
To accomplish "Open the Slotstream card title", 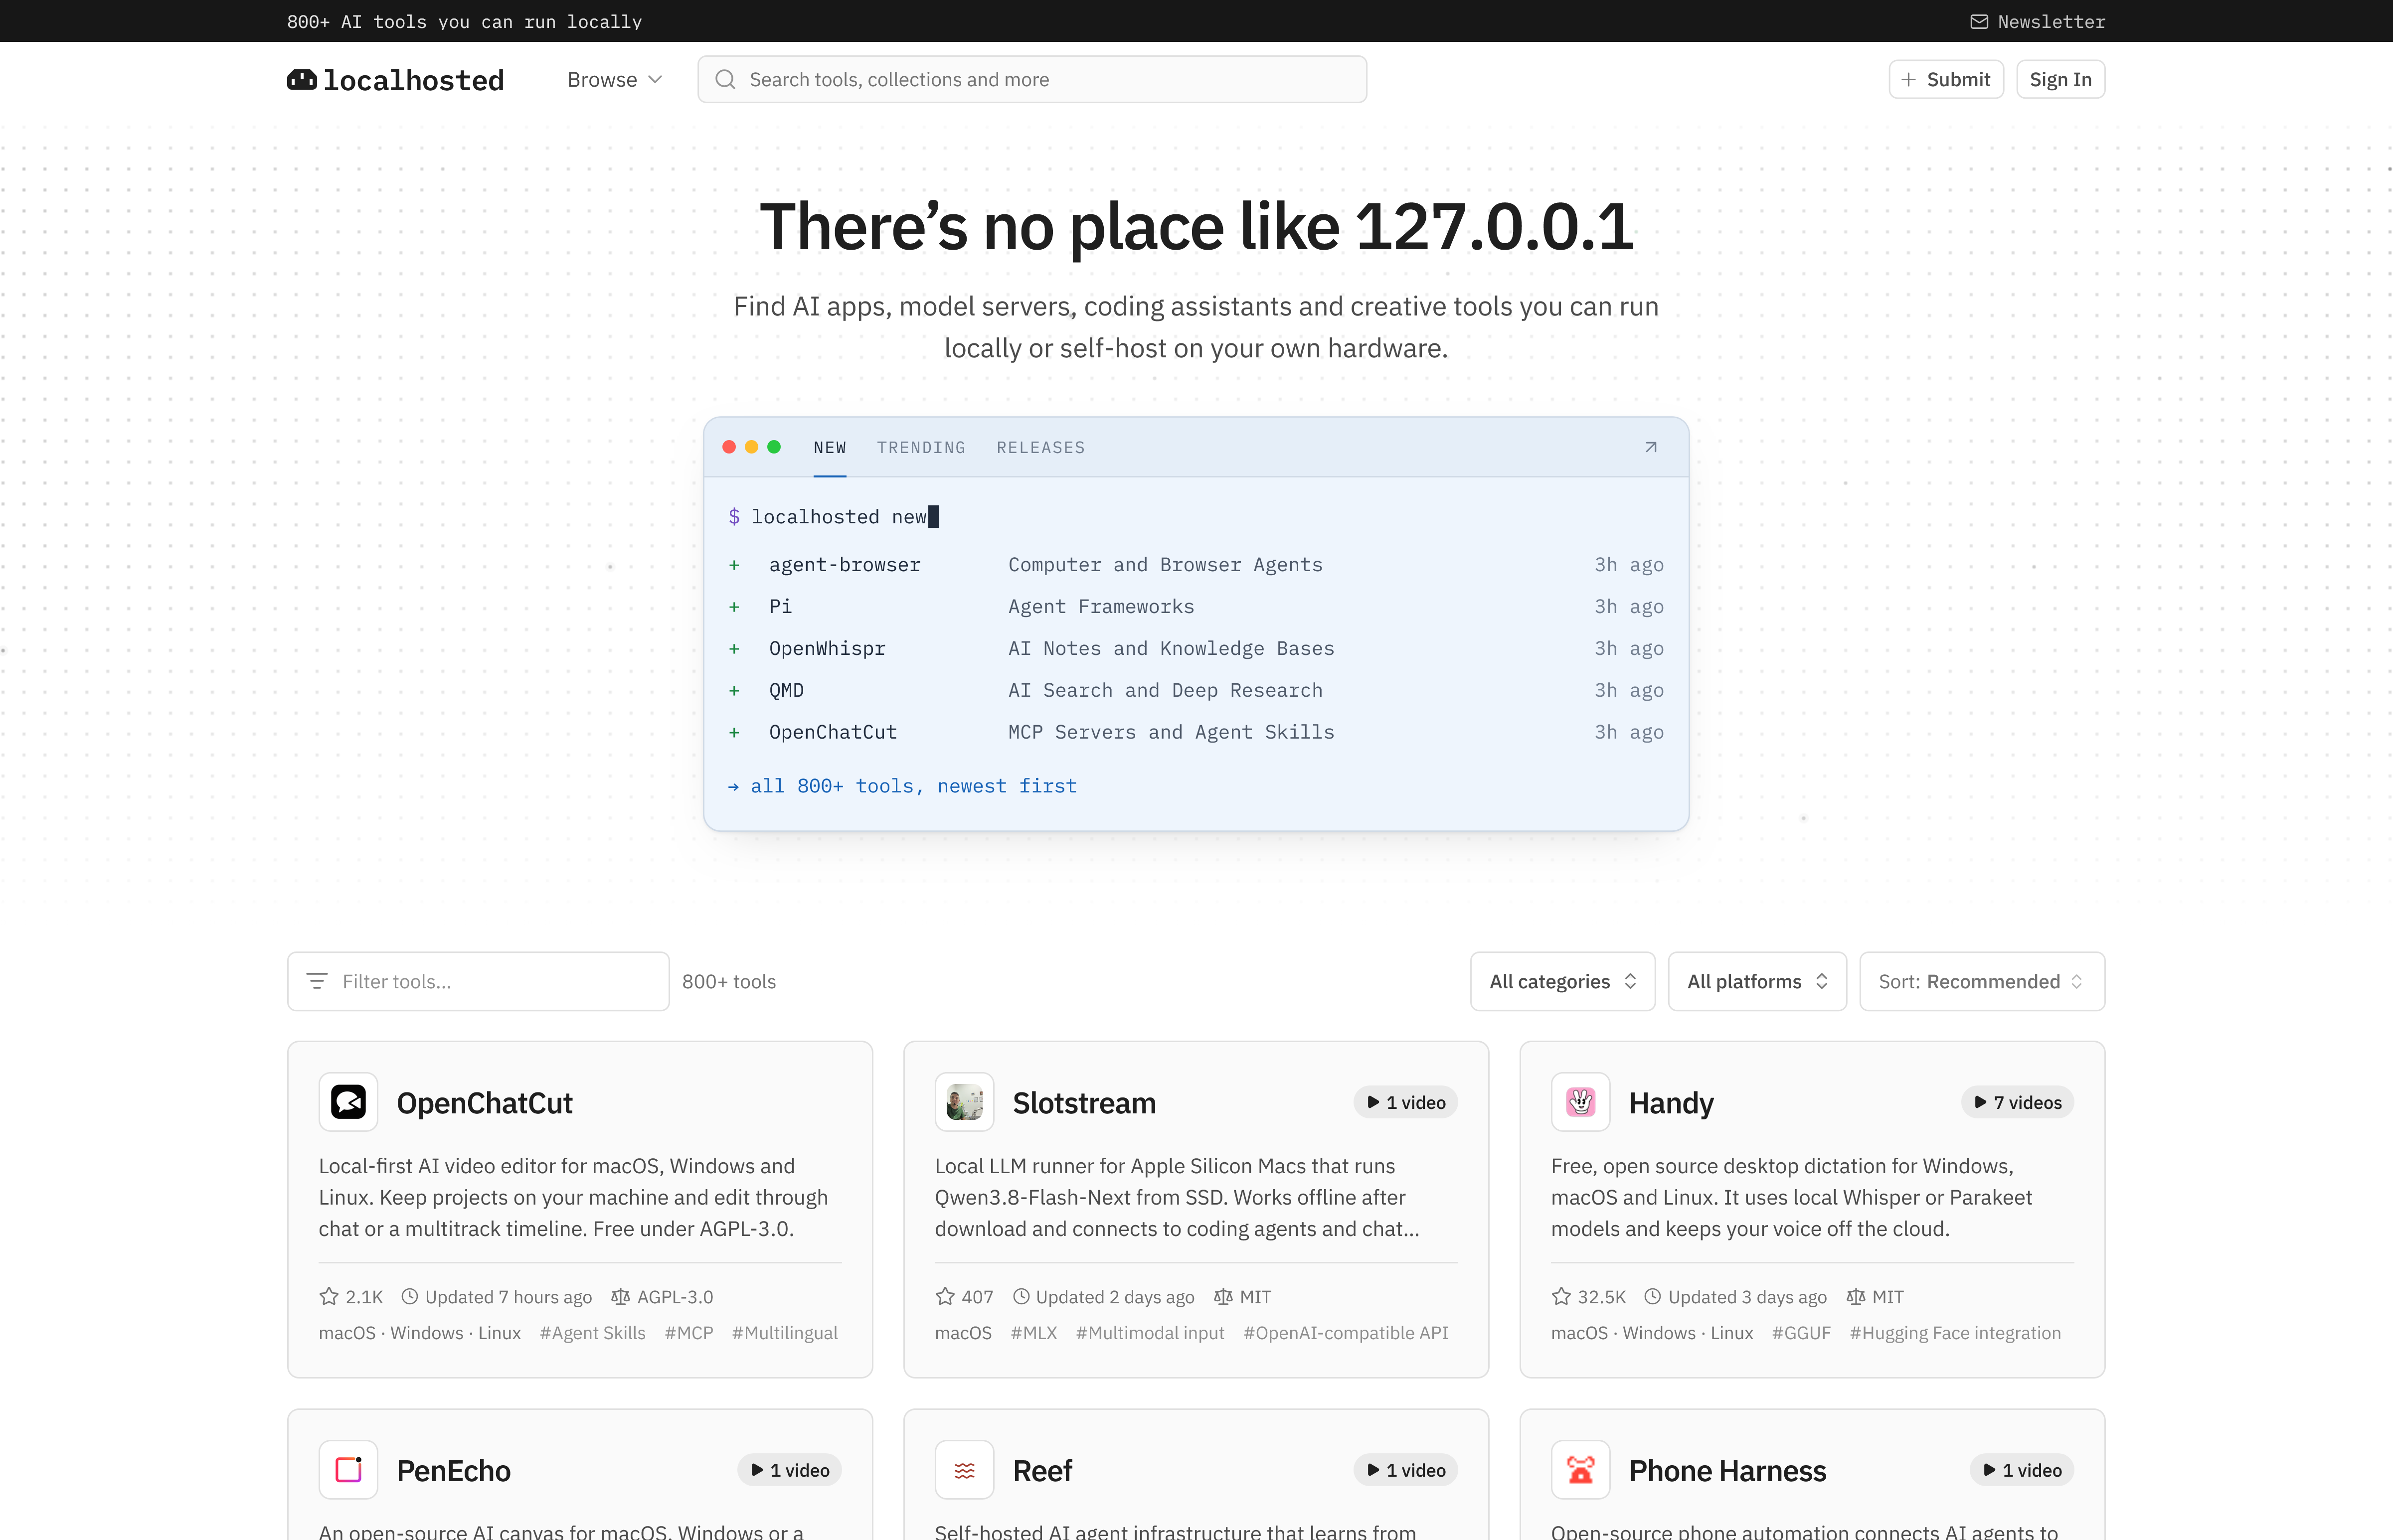I will (1084, 1103).
